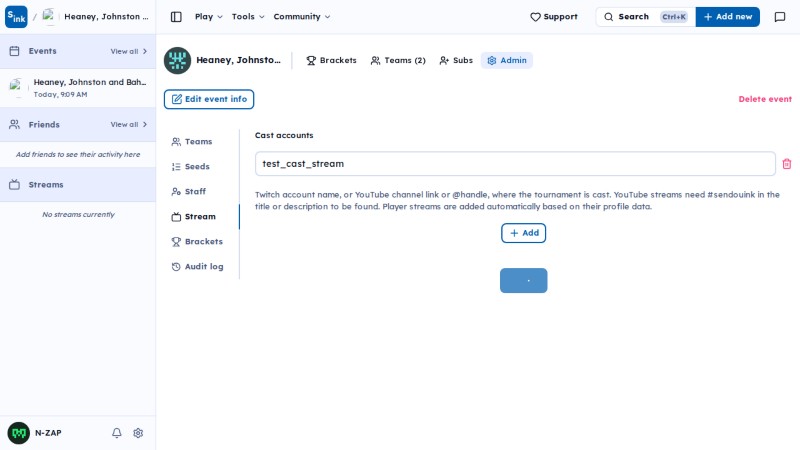Screen dimensions: 800x450
Task: View all Friends
Action: (129, 124)
